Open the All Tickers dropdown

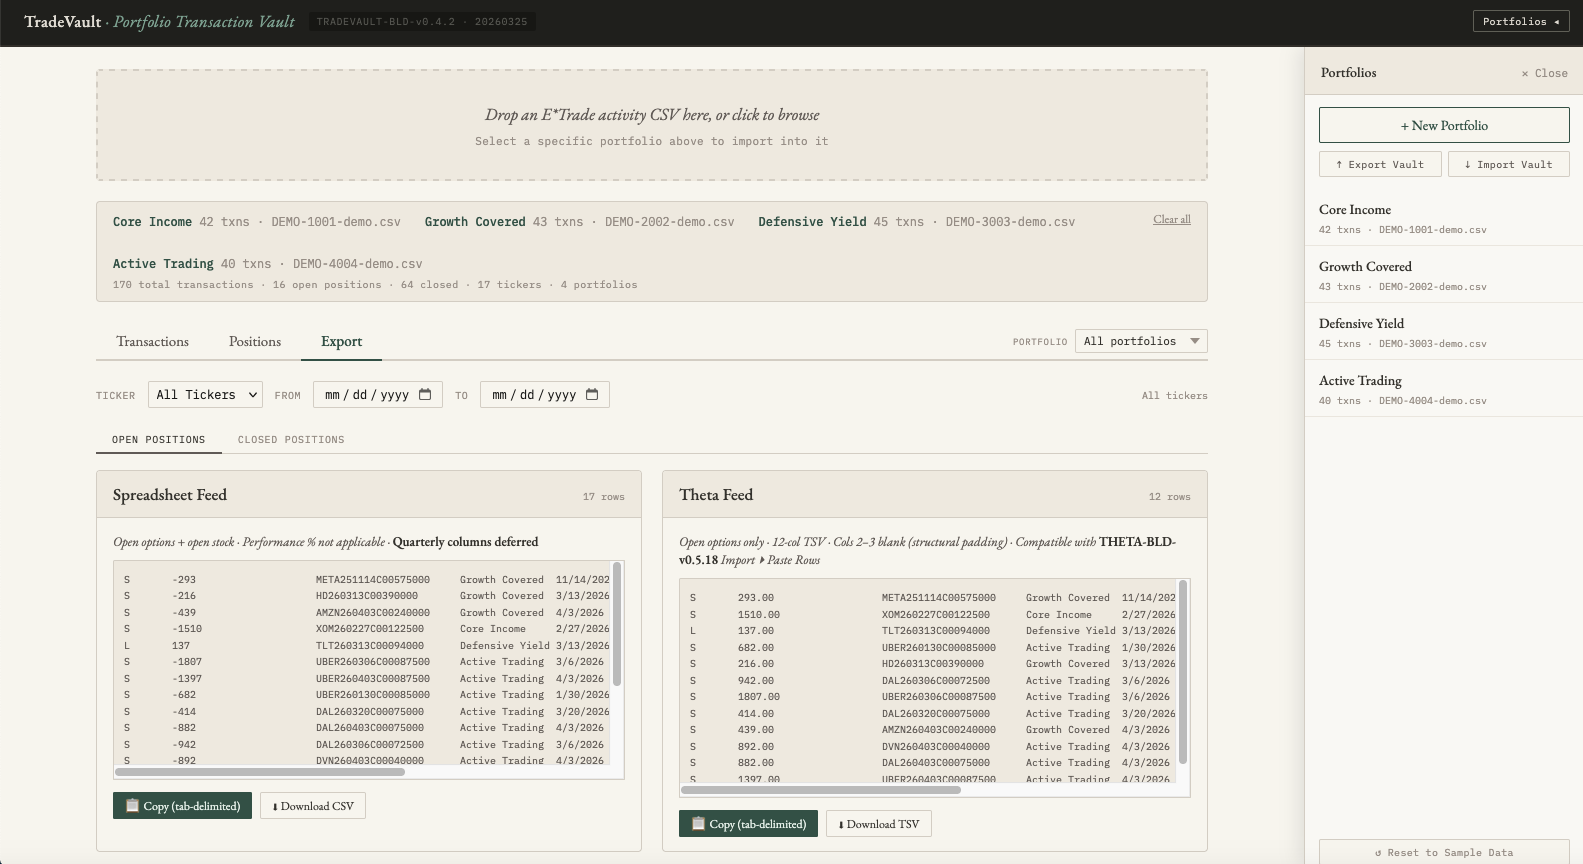coord(205,395)
